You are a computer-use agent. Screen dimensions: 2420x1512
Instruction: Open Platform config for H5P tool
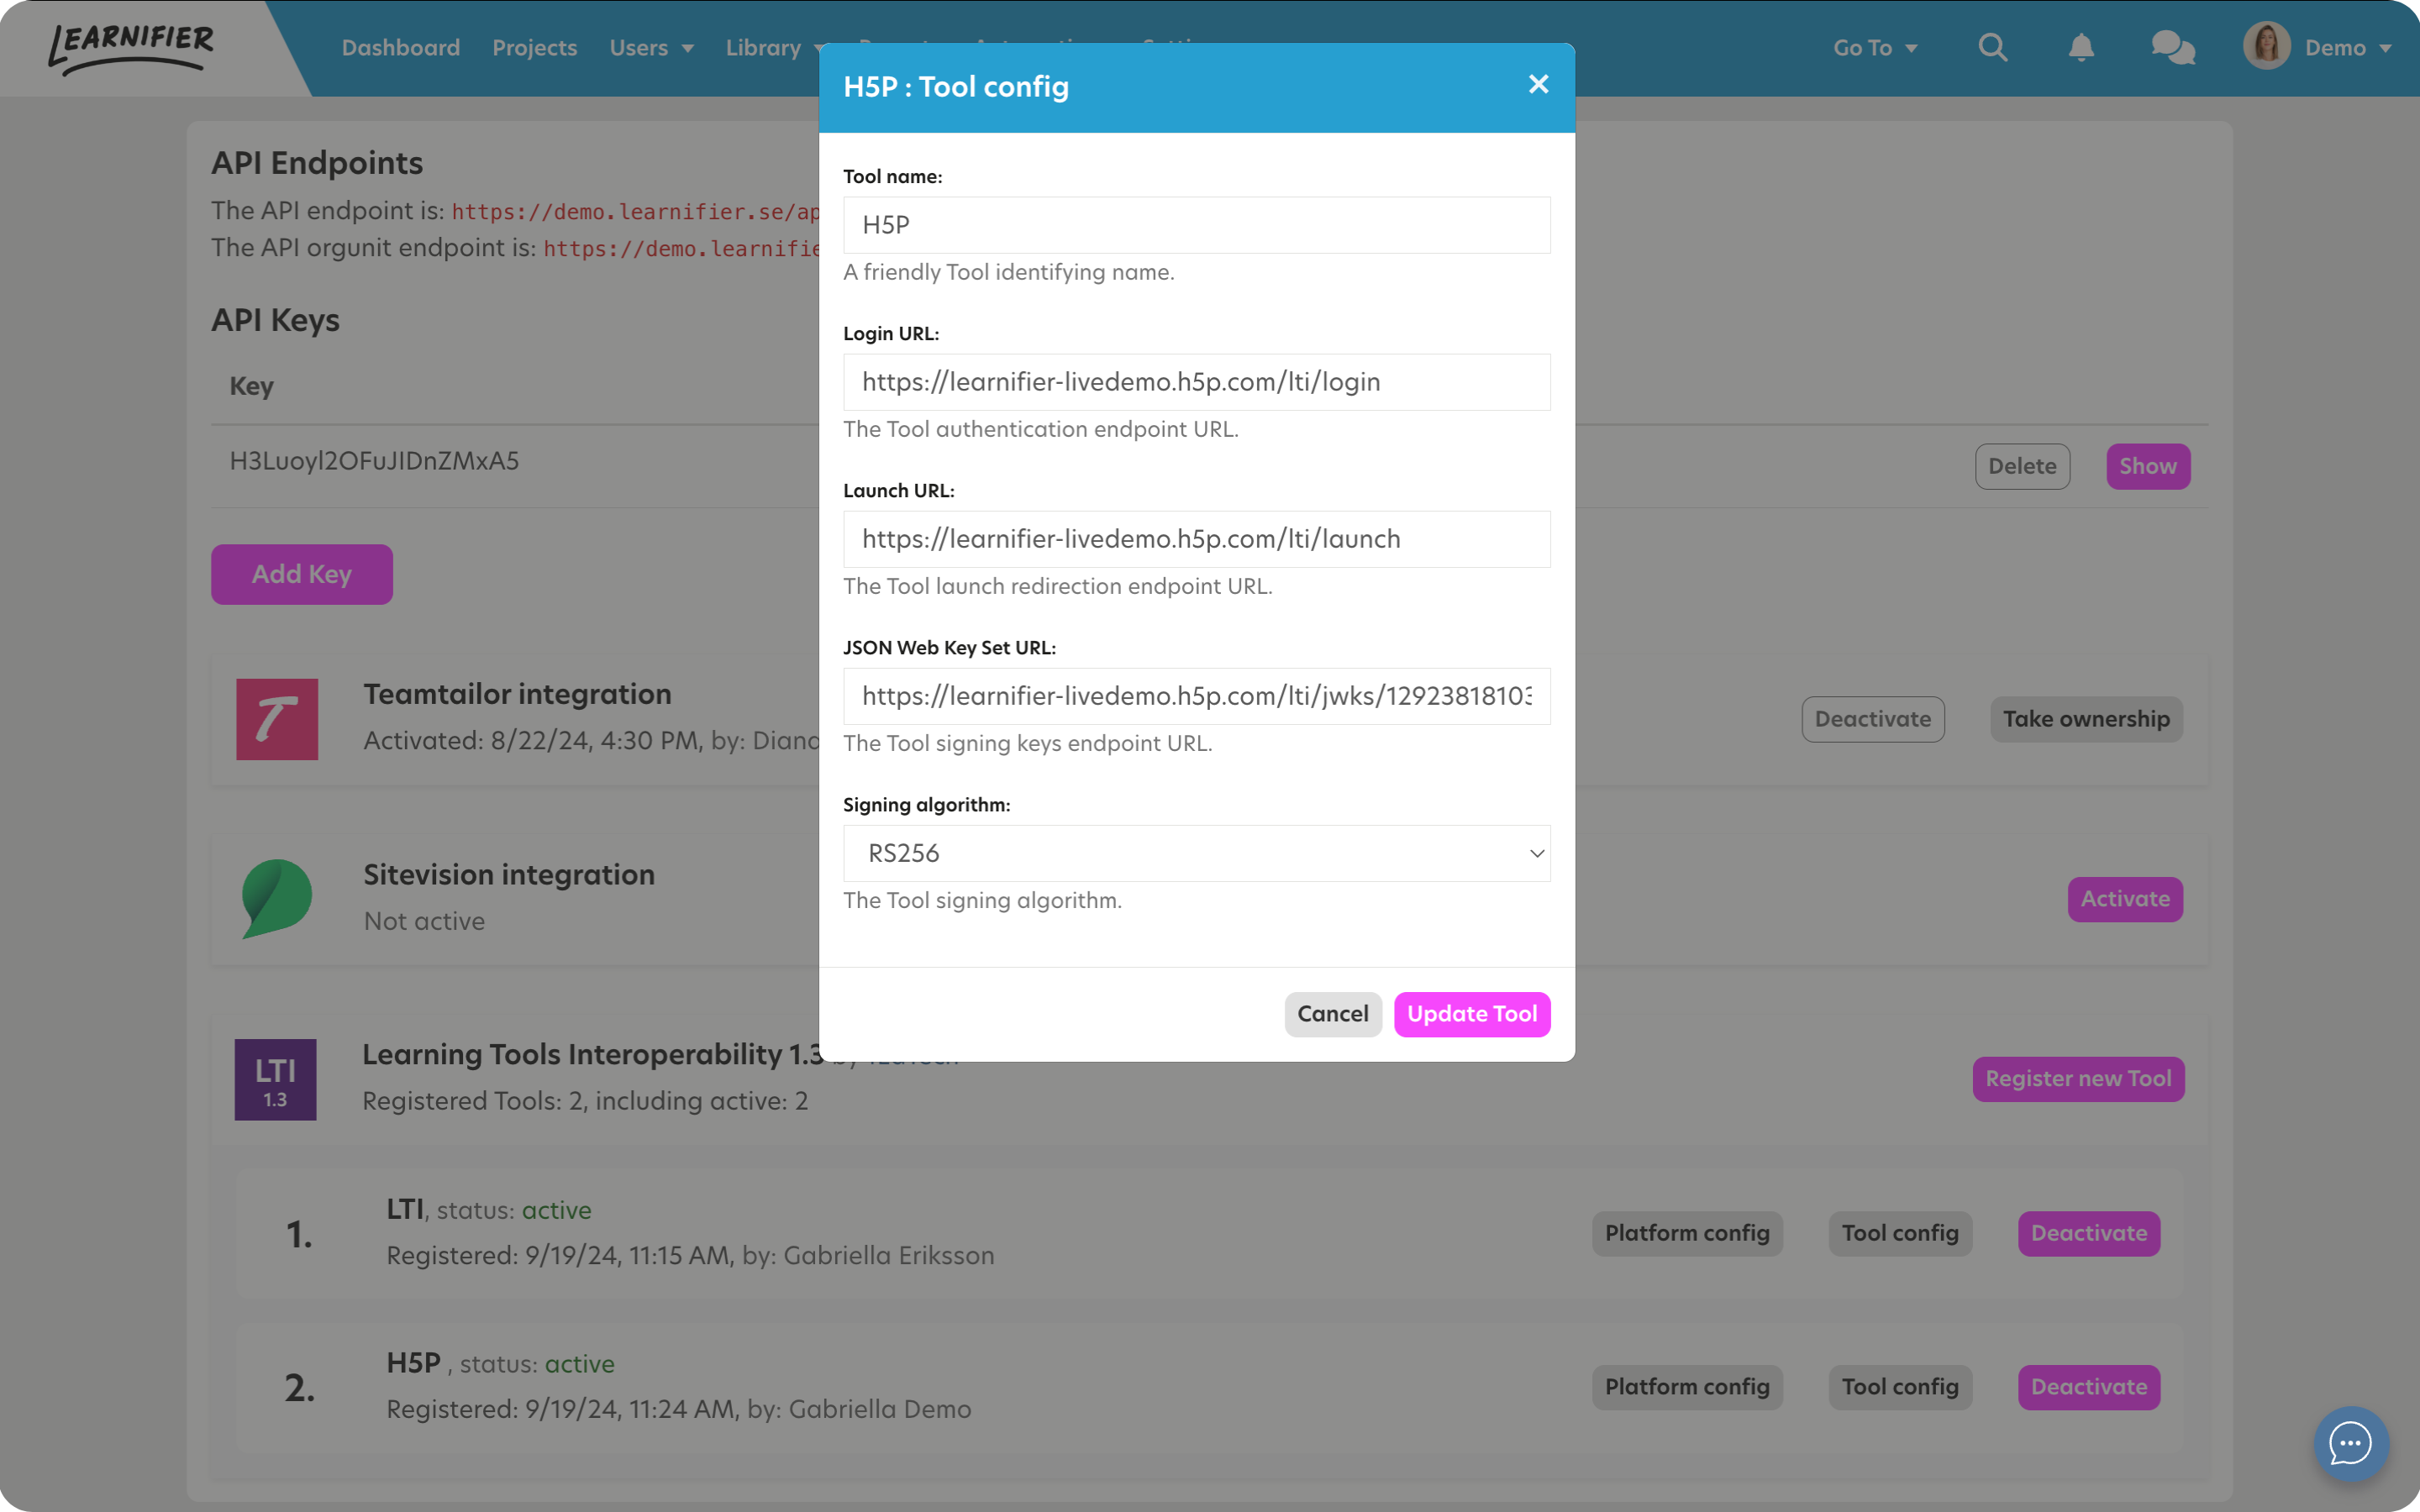1687,1387
